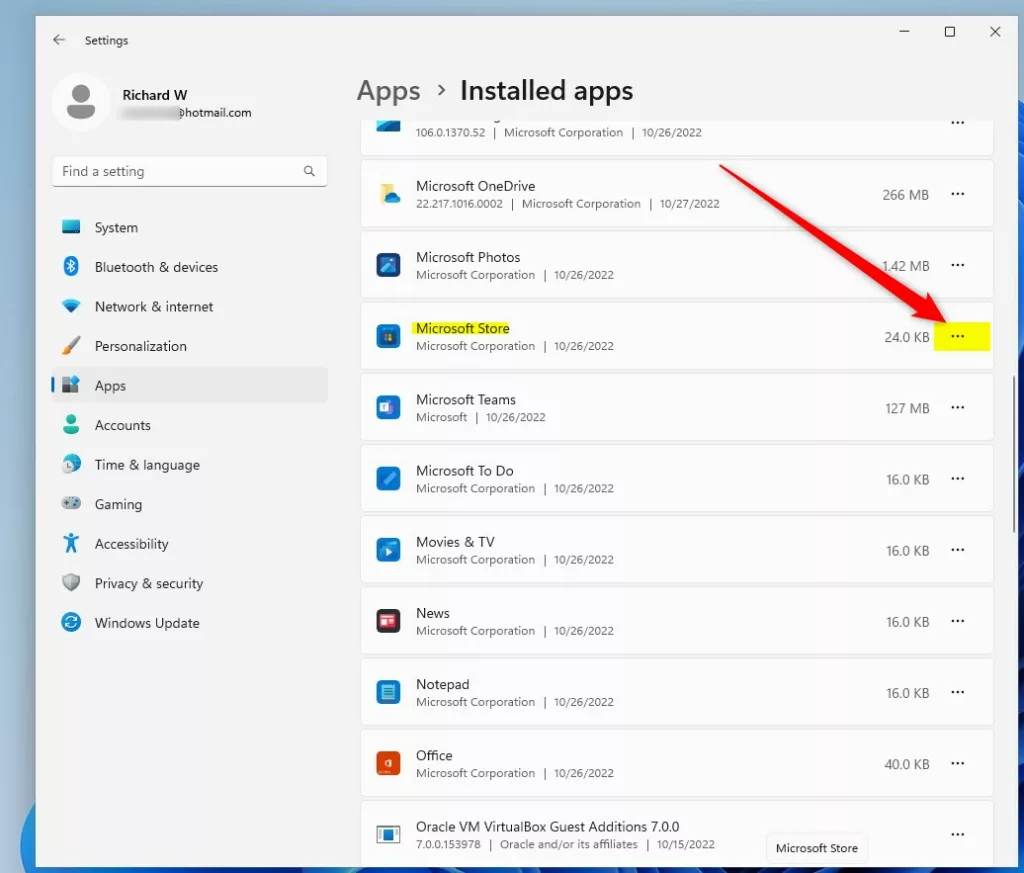
Task: Open Bluetooth & devices settings
Action: 155,267
